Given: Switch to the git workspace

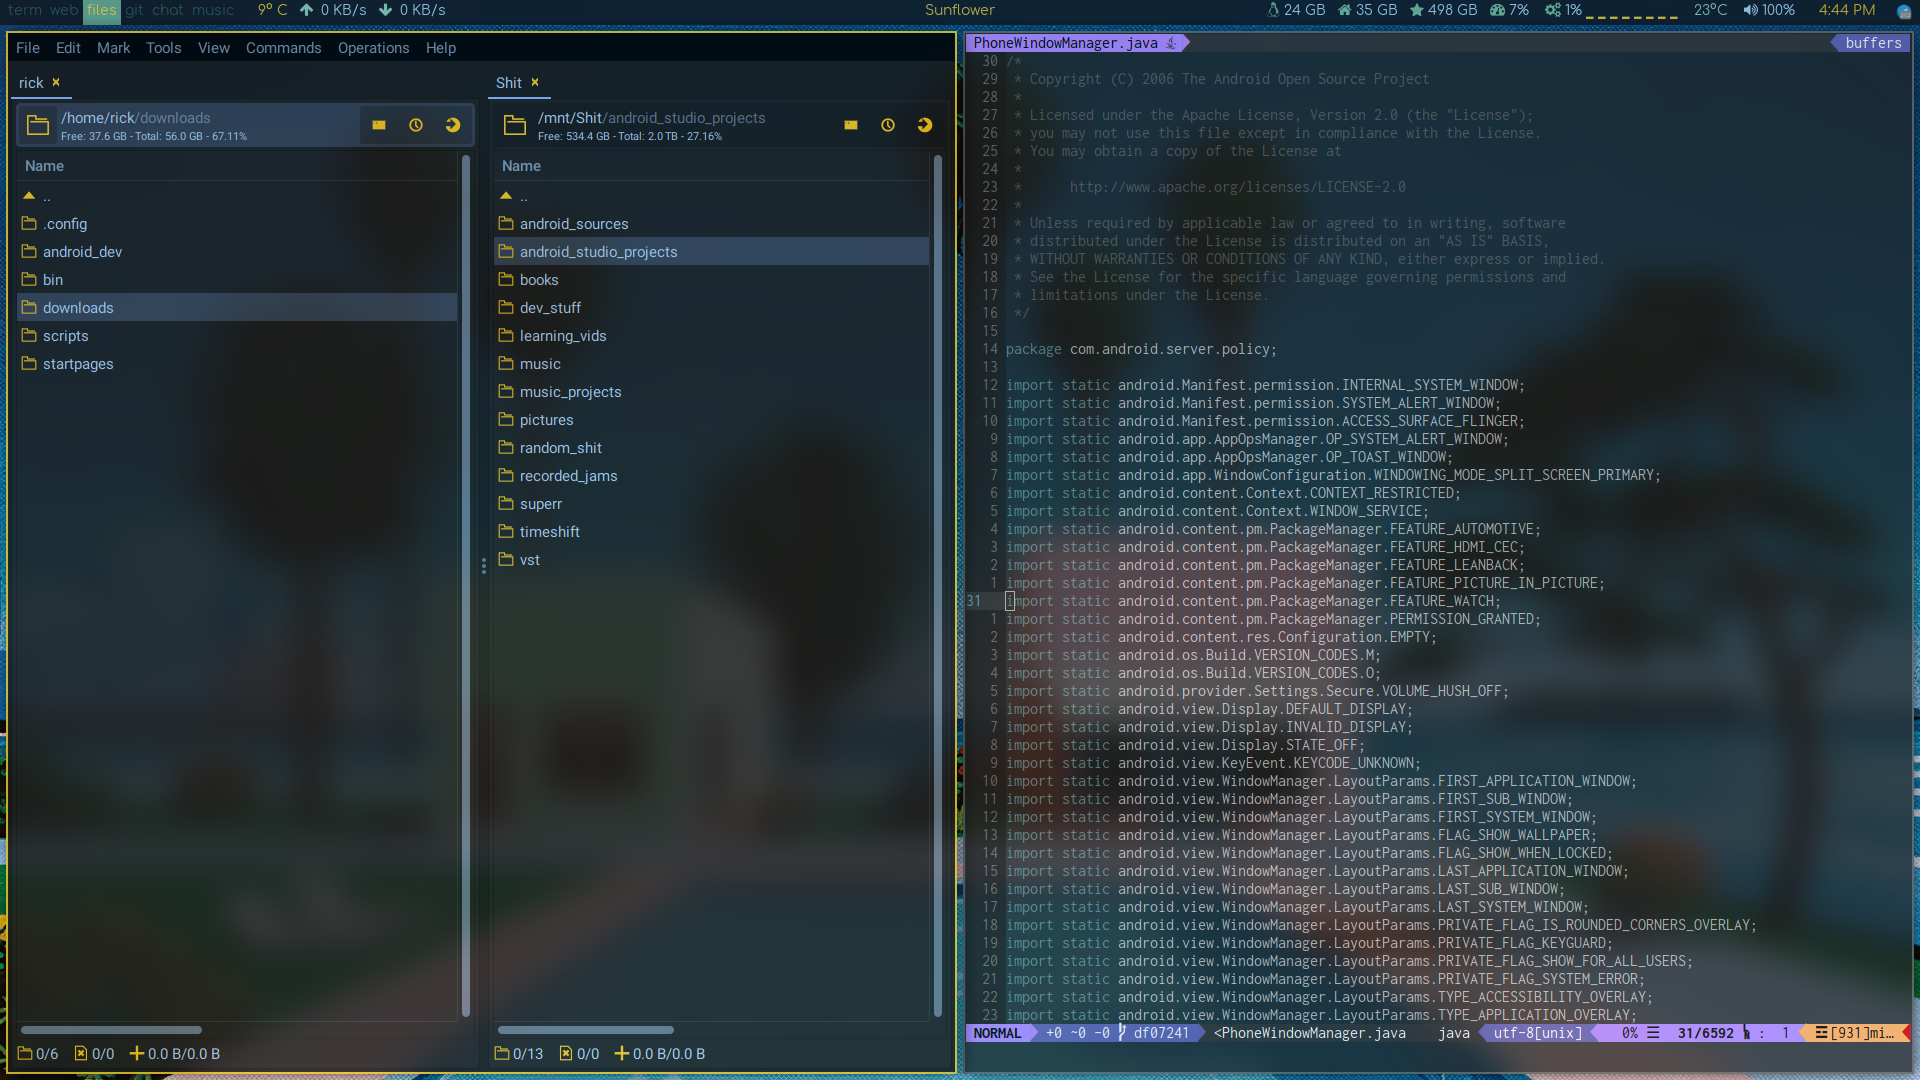Looking at the screenshot, I should 134,10.
